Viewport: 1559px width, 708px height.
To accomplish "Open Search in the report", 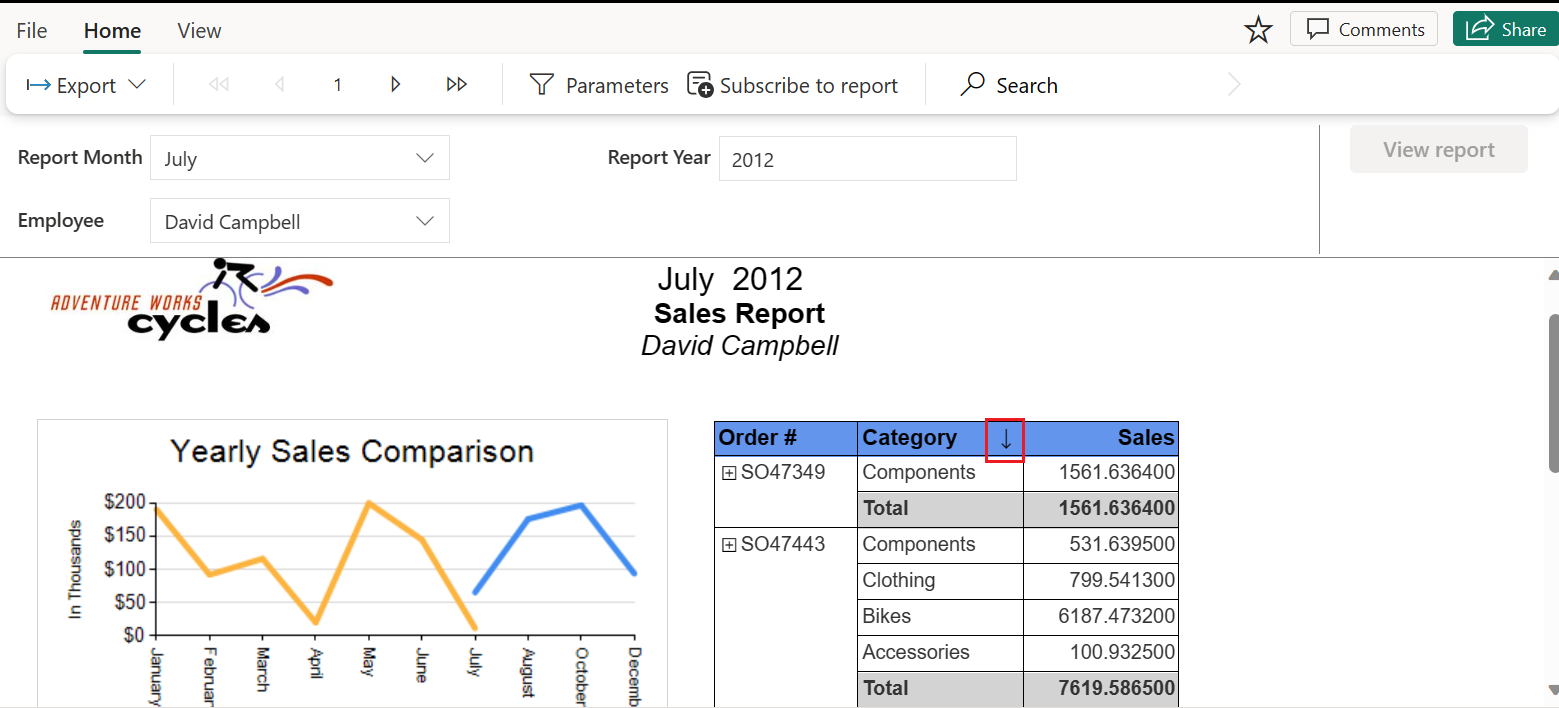I will pos(1008,85).
